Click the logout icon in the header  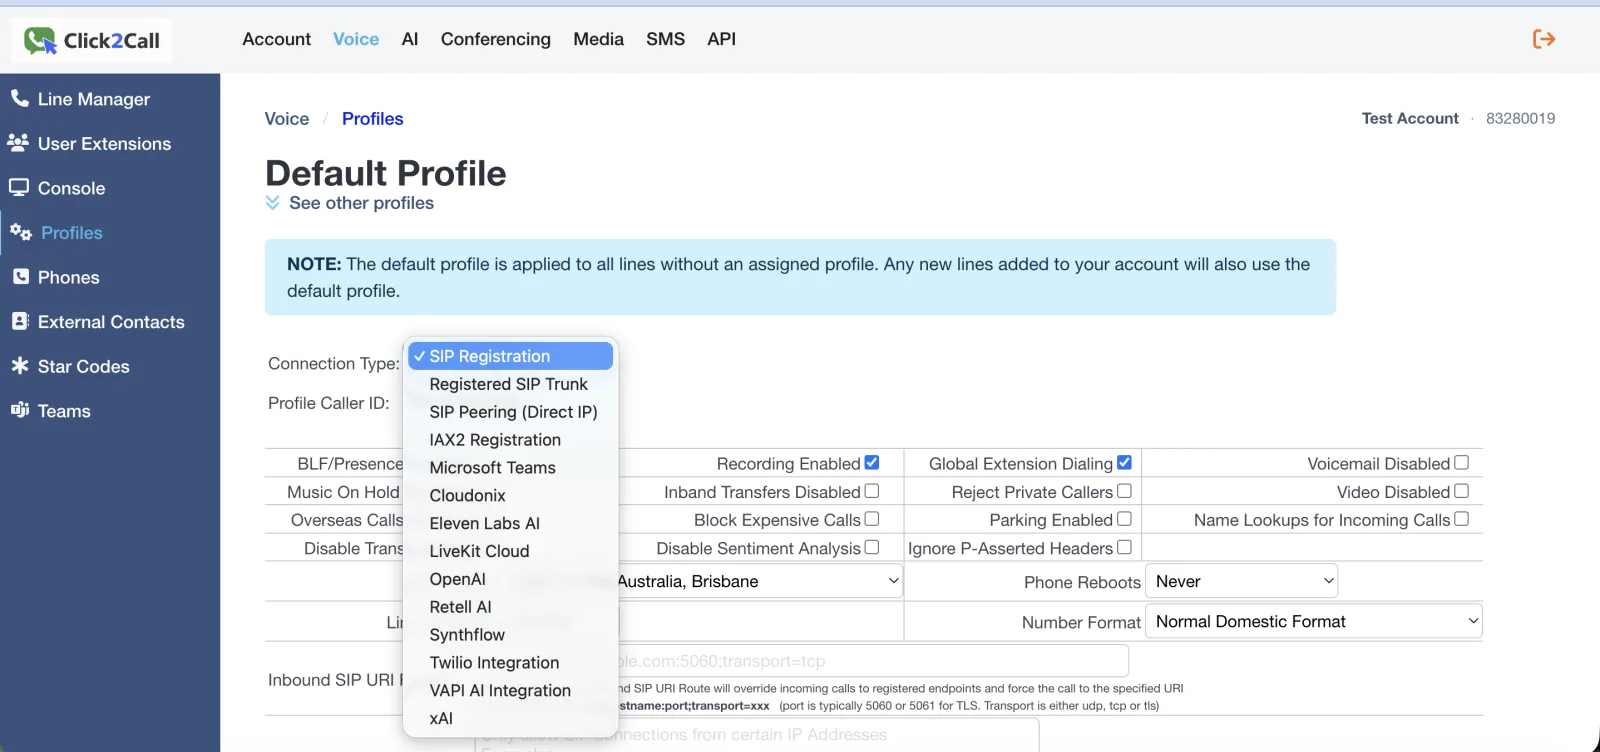[1544, 39]
